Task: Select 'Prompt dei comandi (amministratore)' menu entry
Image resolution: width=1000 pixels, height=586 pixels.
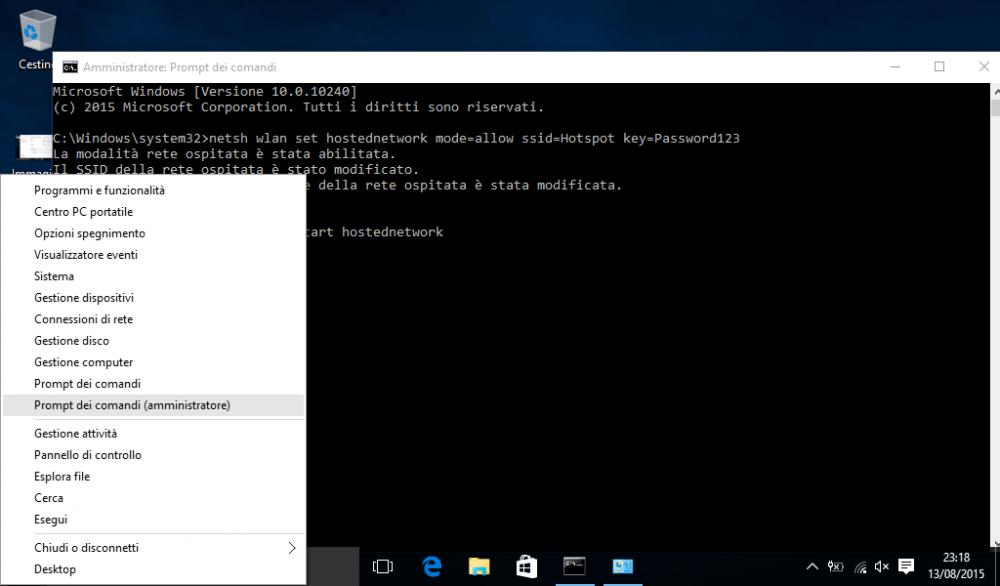Action: tap(132, 405)
